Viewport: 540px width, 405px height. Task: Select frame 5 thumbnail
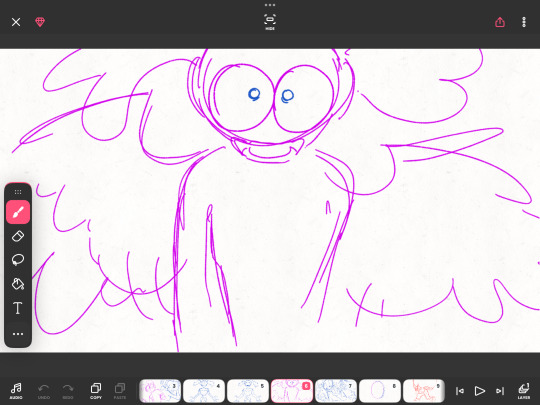pyautogui.click(x=248, y=391)
